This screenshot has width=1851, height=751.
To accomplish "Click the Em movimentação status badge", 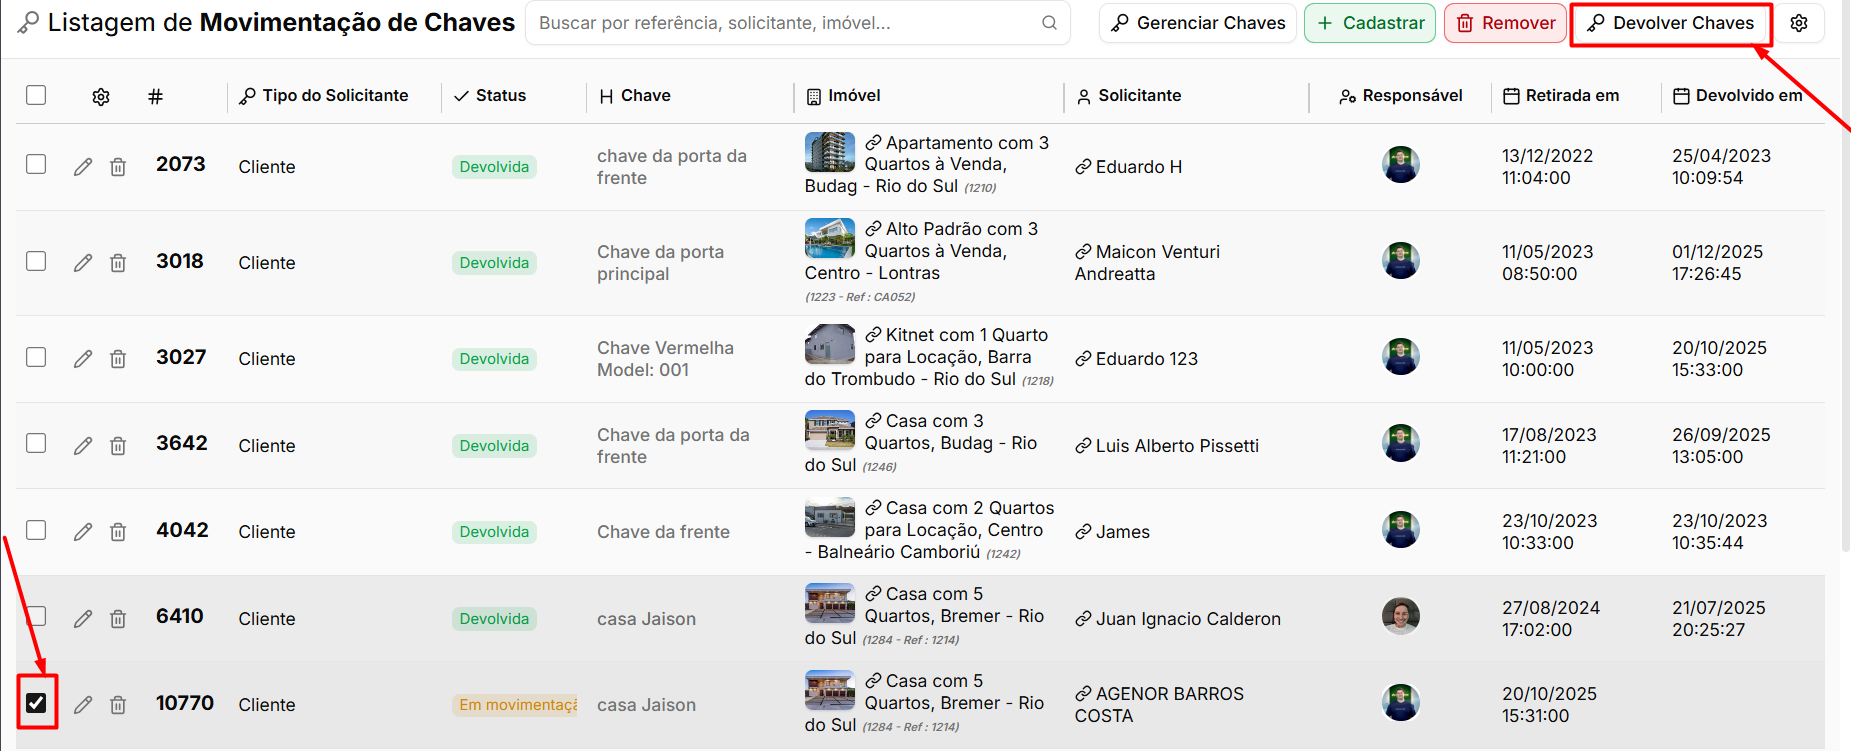I will pos(516,705).
